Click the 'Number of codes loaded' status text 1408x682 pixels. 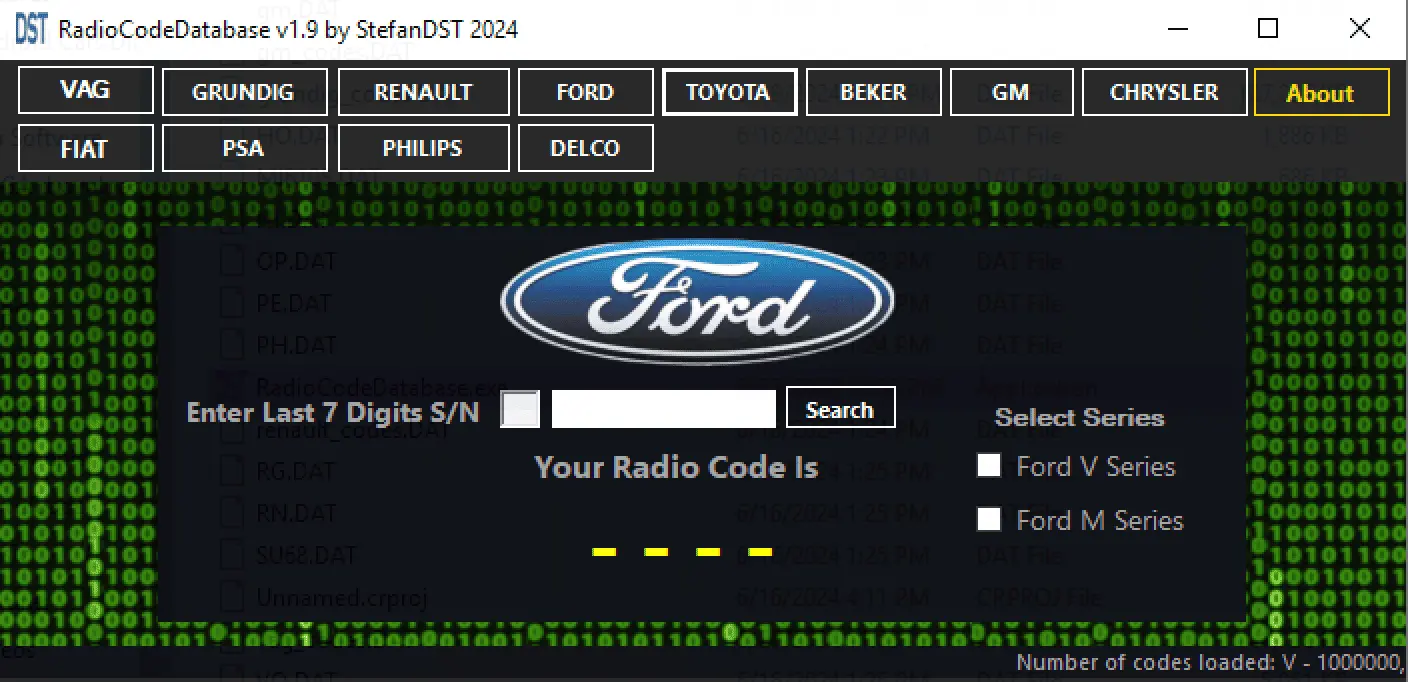(x=1211, y=662)
